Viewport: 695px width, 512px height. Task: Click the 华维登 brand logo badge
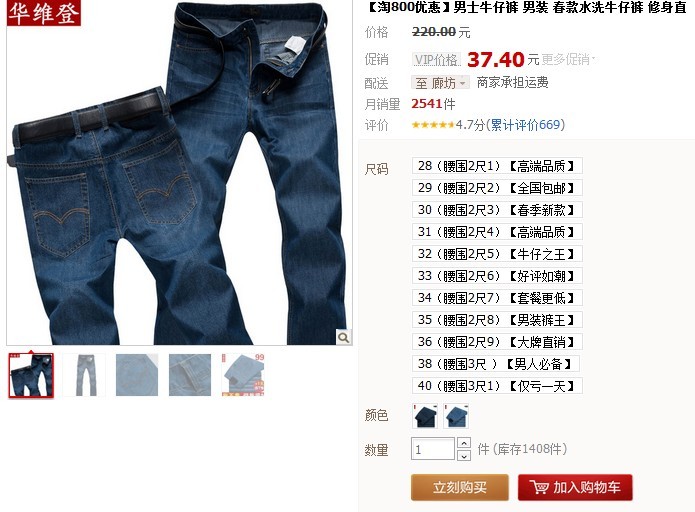point(43,13)
